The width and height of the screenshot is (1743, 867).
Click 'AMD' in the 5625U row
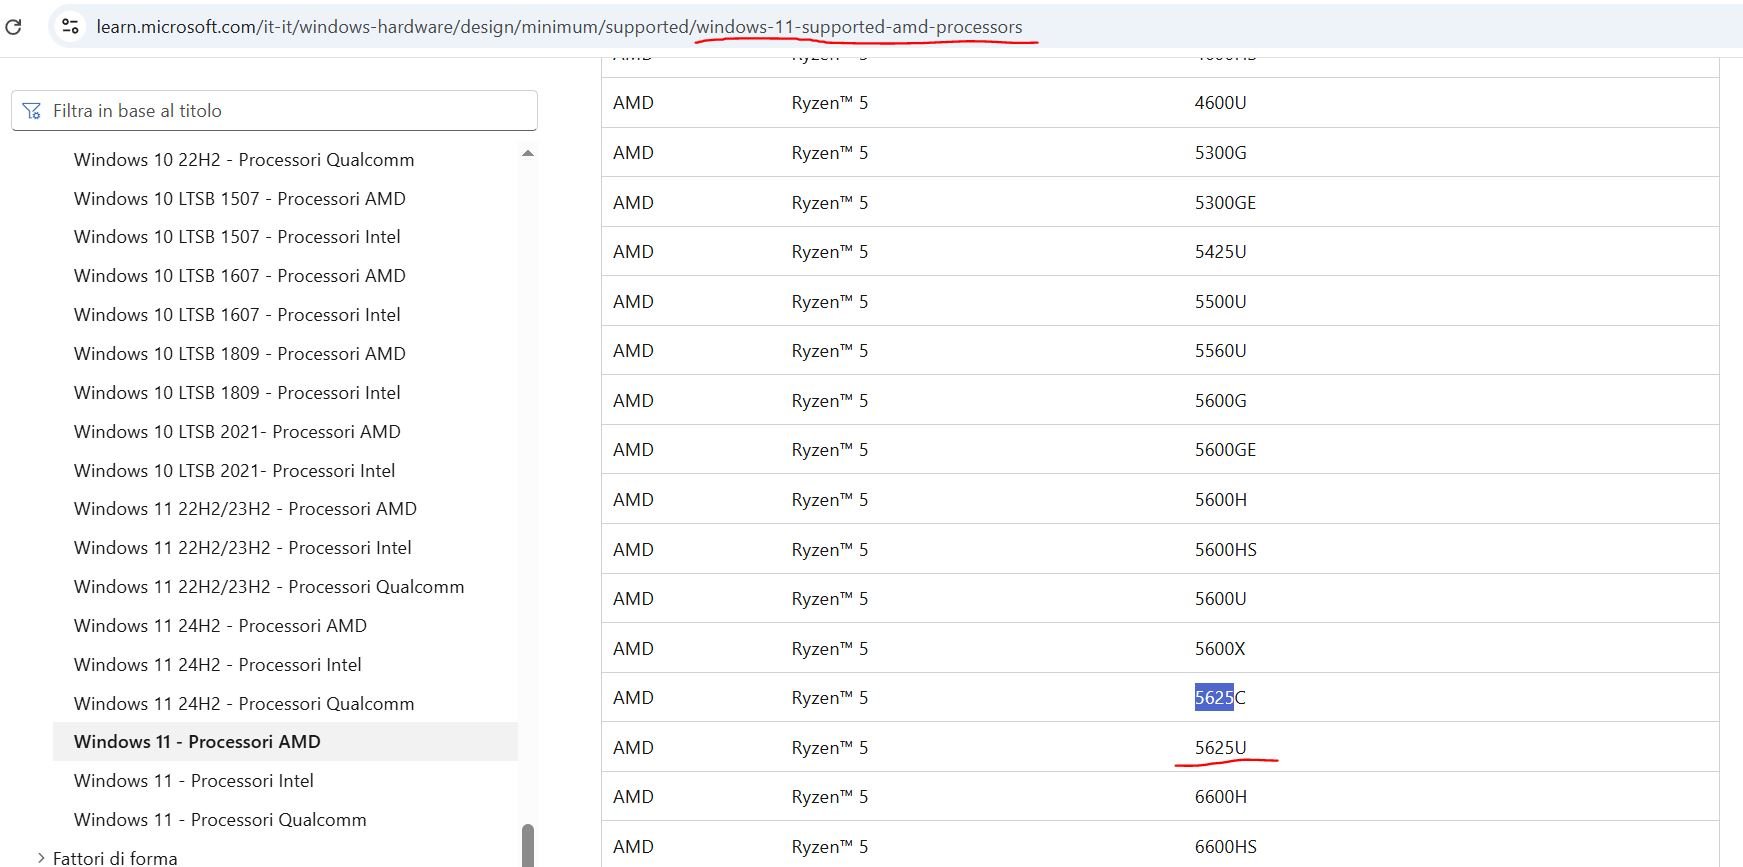[x=633, y=748]
